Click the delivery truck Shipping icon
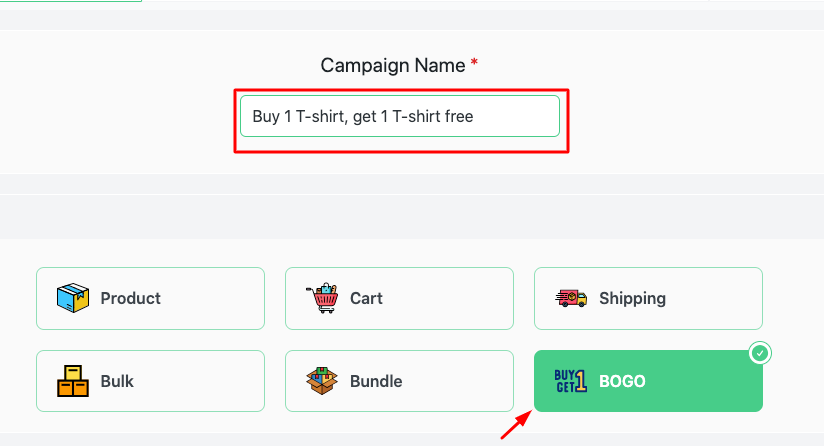824x446 pixels. point(571,298)
